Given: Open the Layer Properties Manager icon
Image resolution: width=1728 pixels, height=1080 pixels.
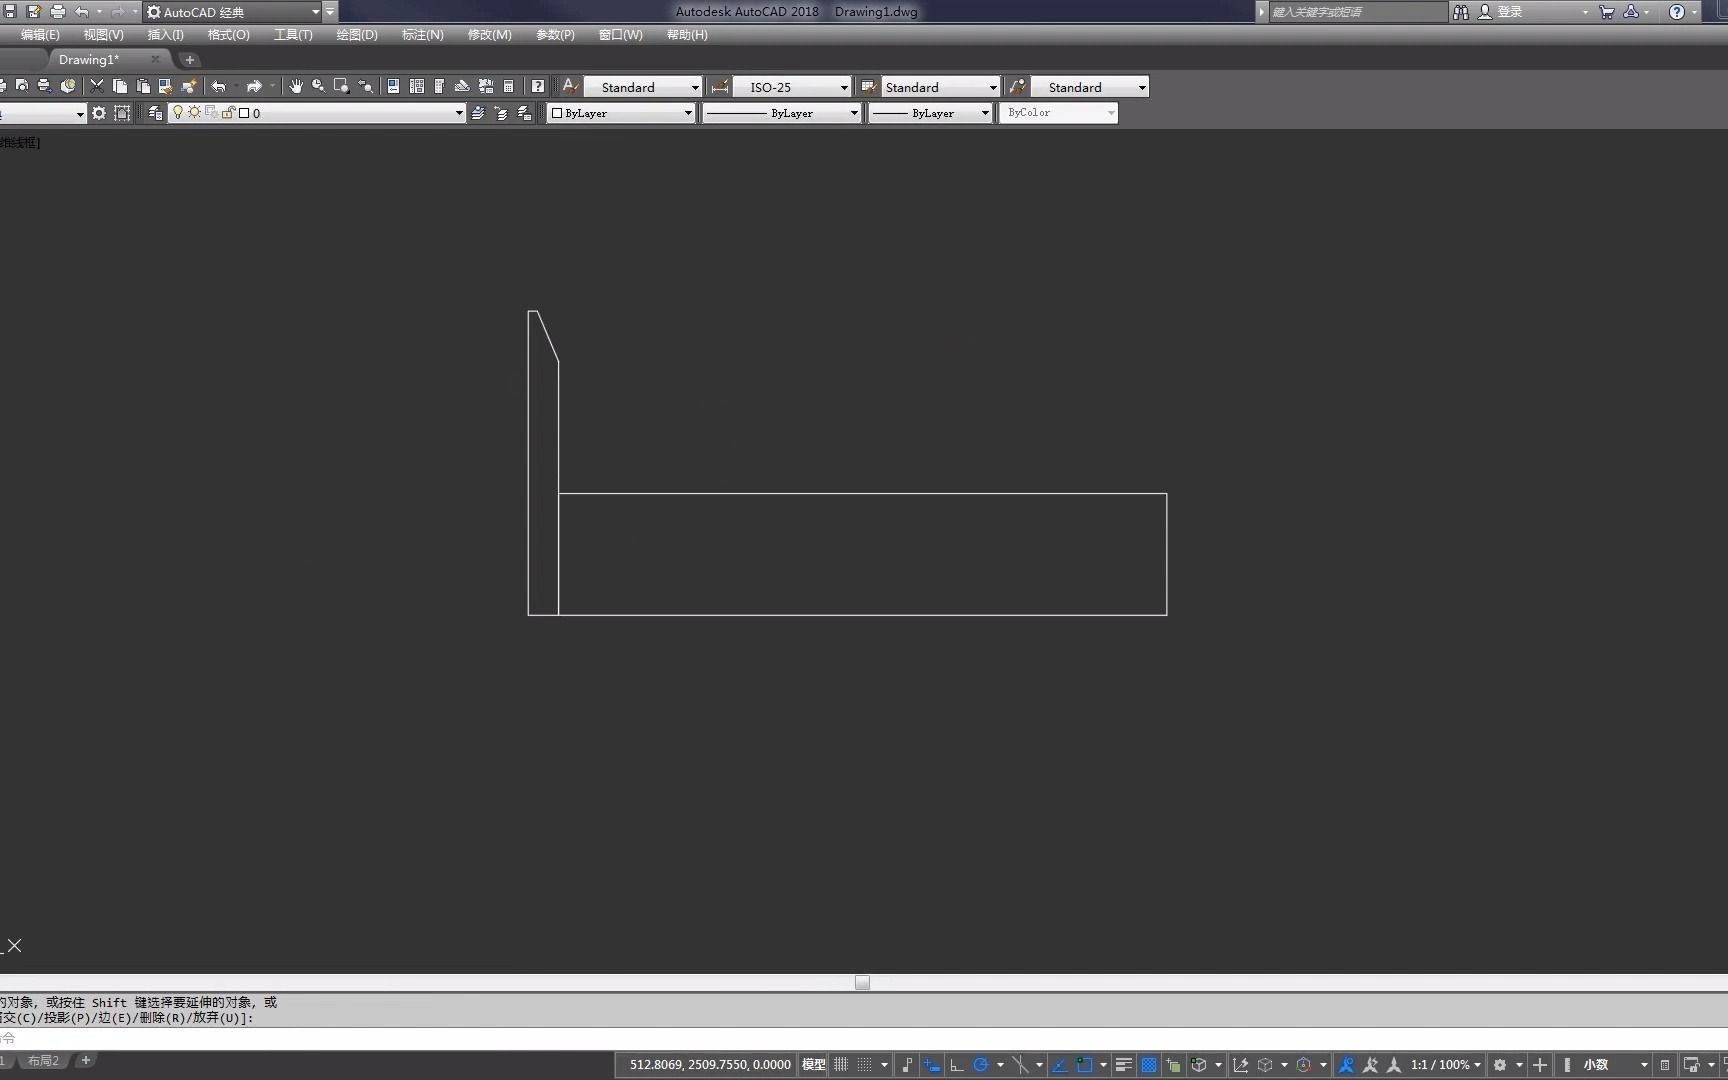Looking at the screenshot, I should pos(155,113).
